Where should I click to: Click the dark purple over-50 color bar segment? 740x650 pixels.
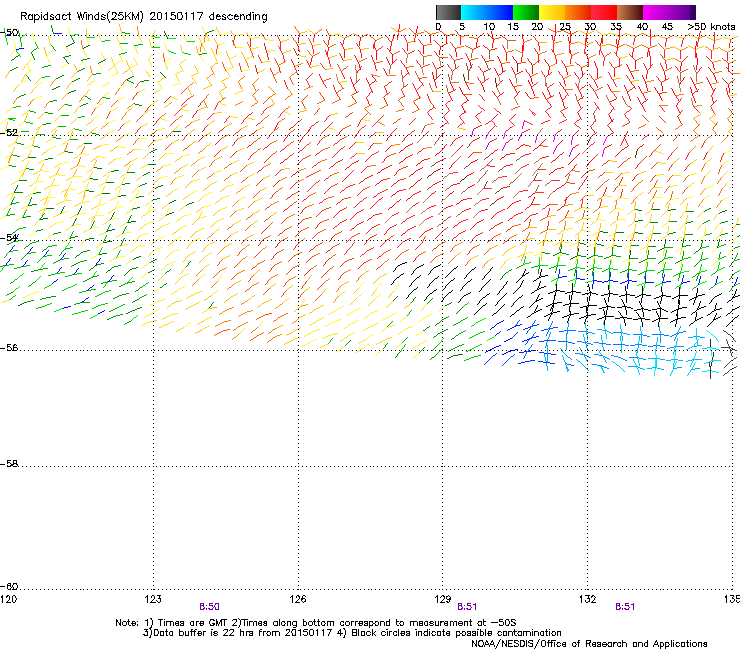click(692, 12)
